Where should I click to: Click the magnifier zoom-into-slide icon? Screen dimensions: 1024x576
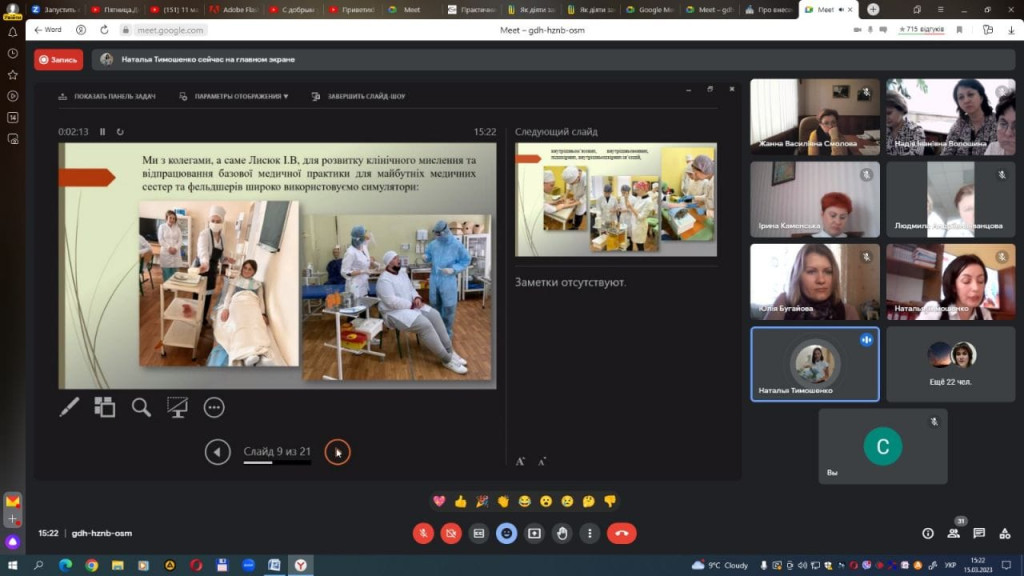[141, 407]
